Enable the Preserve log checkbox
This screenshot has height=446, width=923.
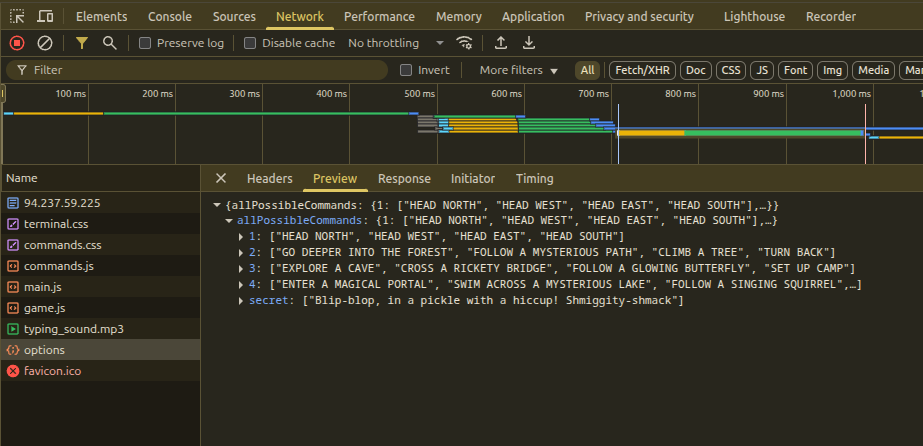[x=146, y=43]
